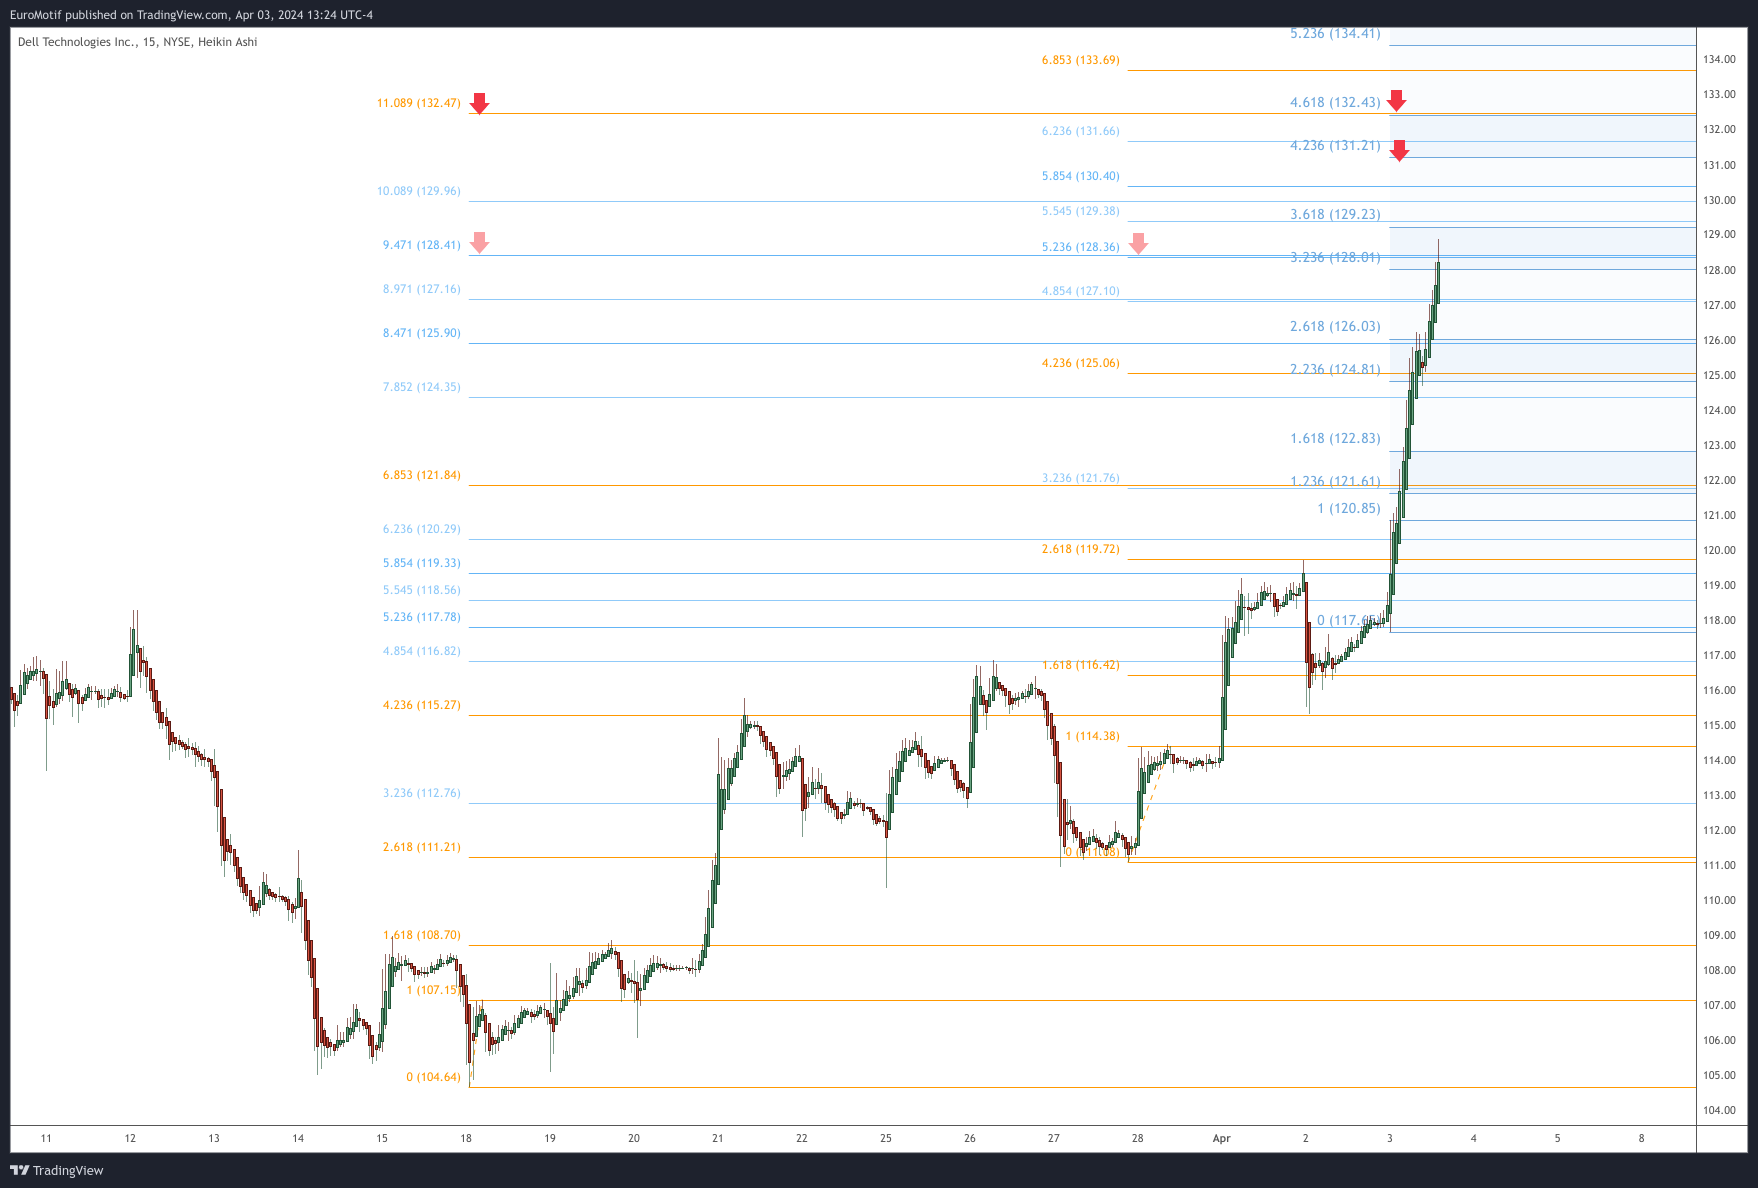Select Fibonacci label 3.618 (129.23)
Viewport: 1758px width, 1188px height.
pos(1335,214)
